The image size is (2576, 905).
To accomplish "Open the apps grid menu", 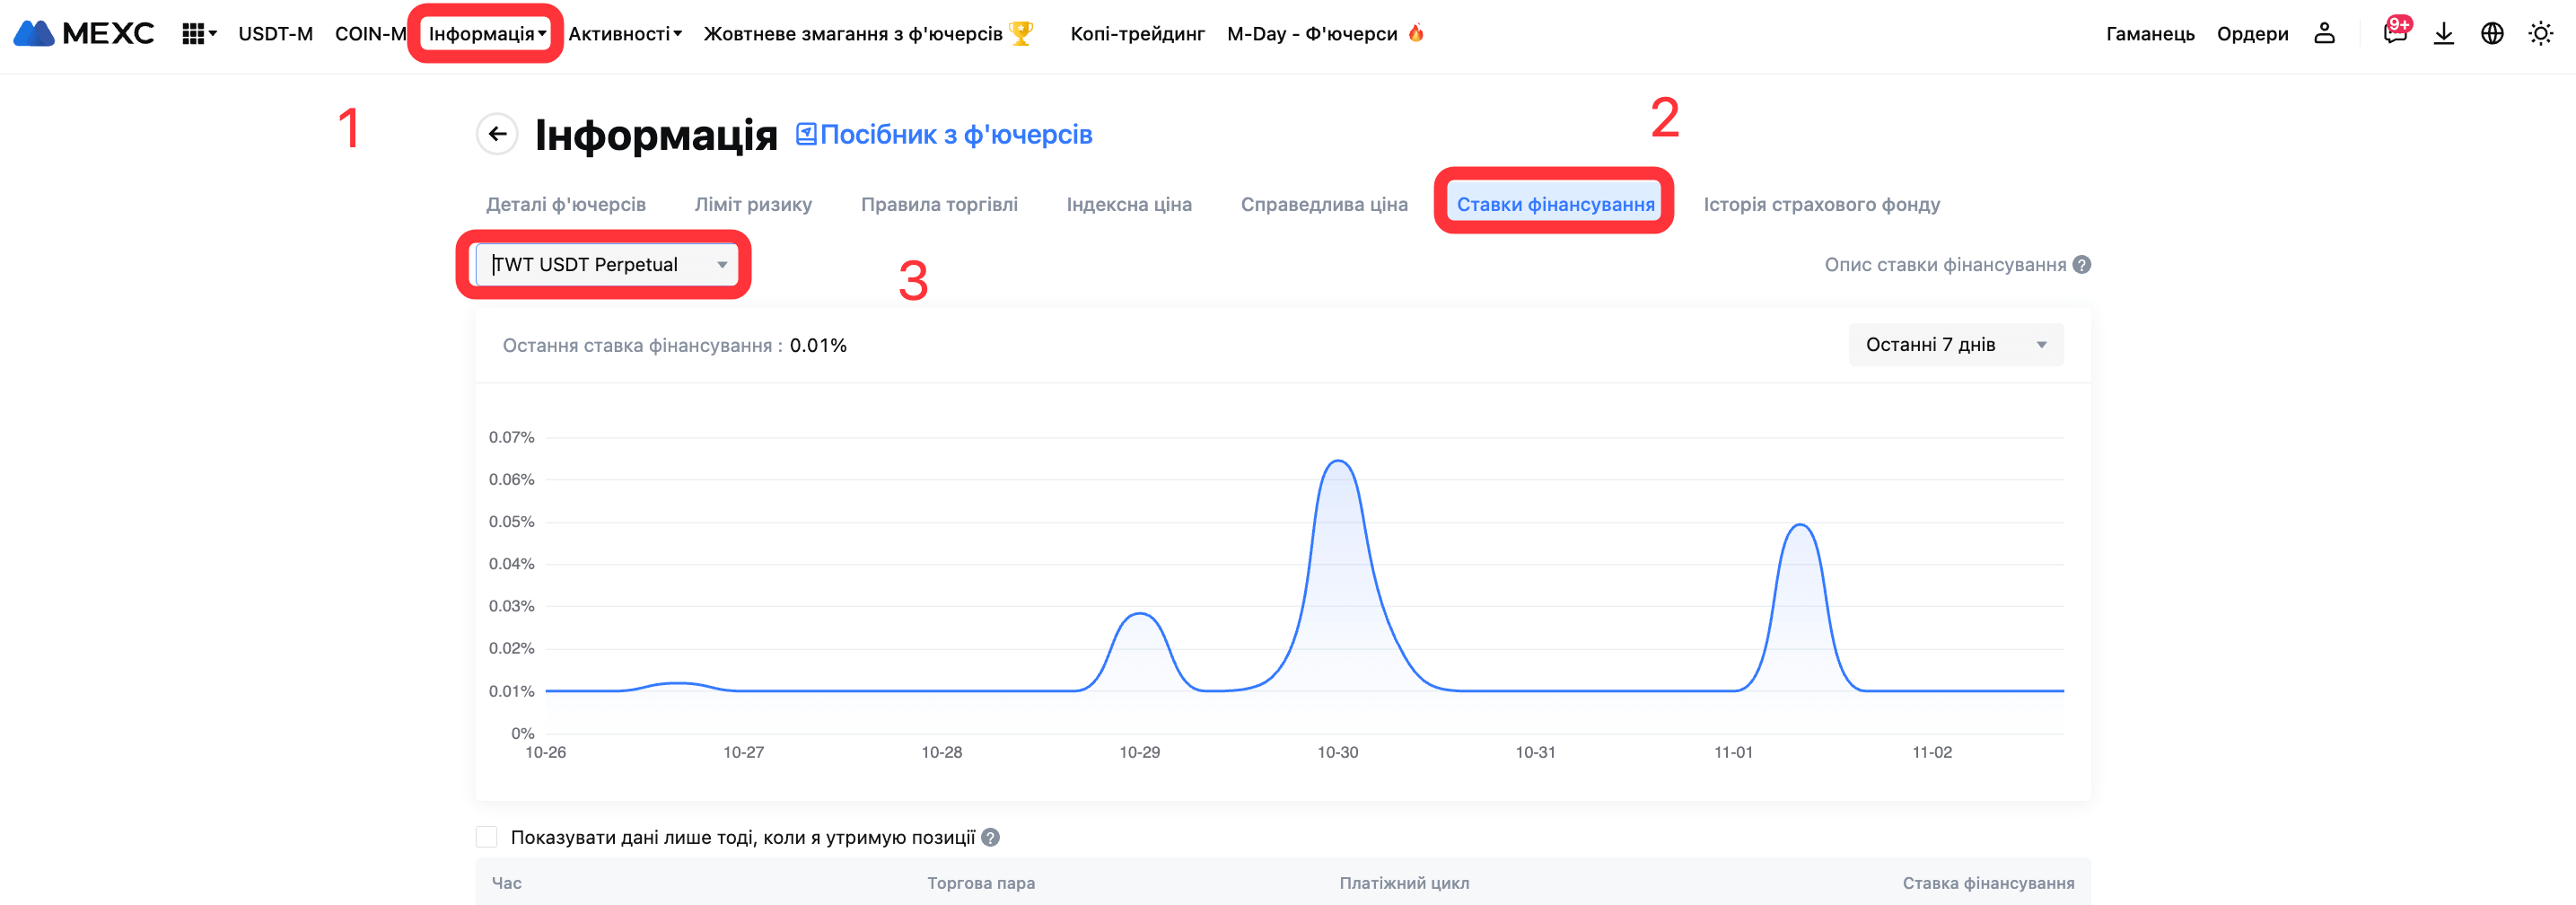I will (x=197, y=34).
